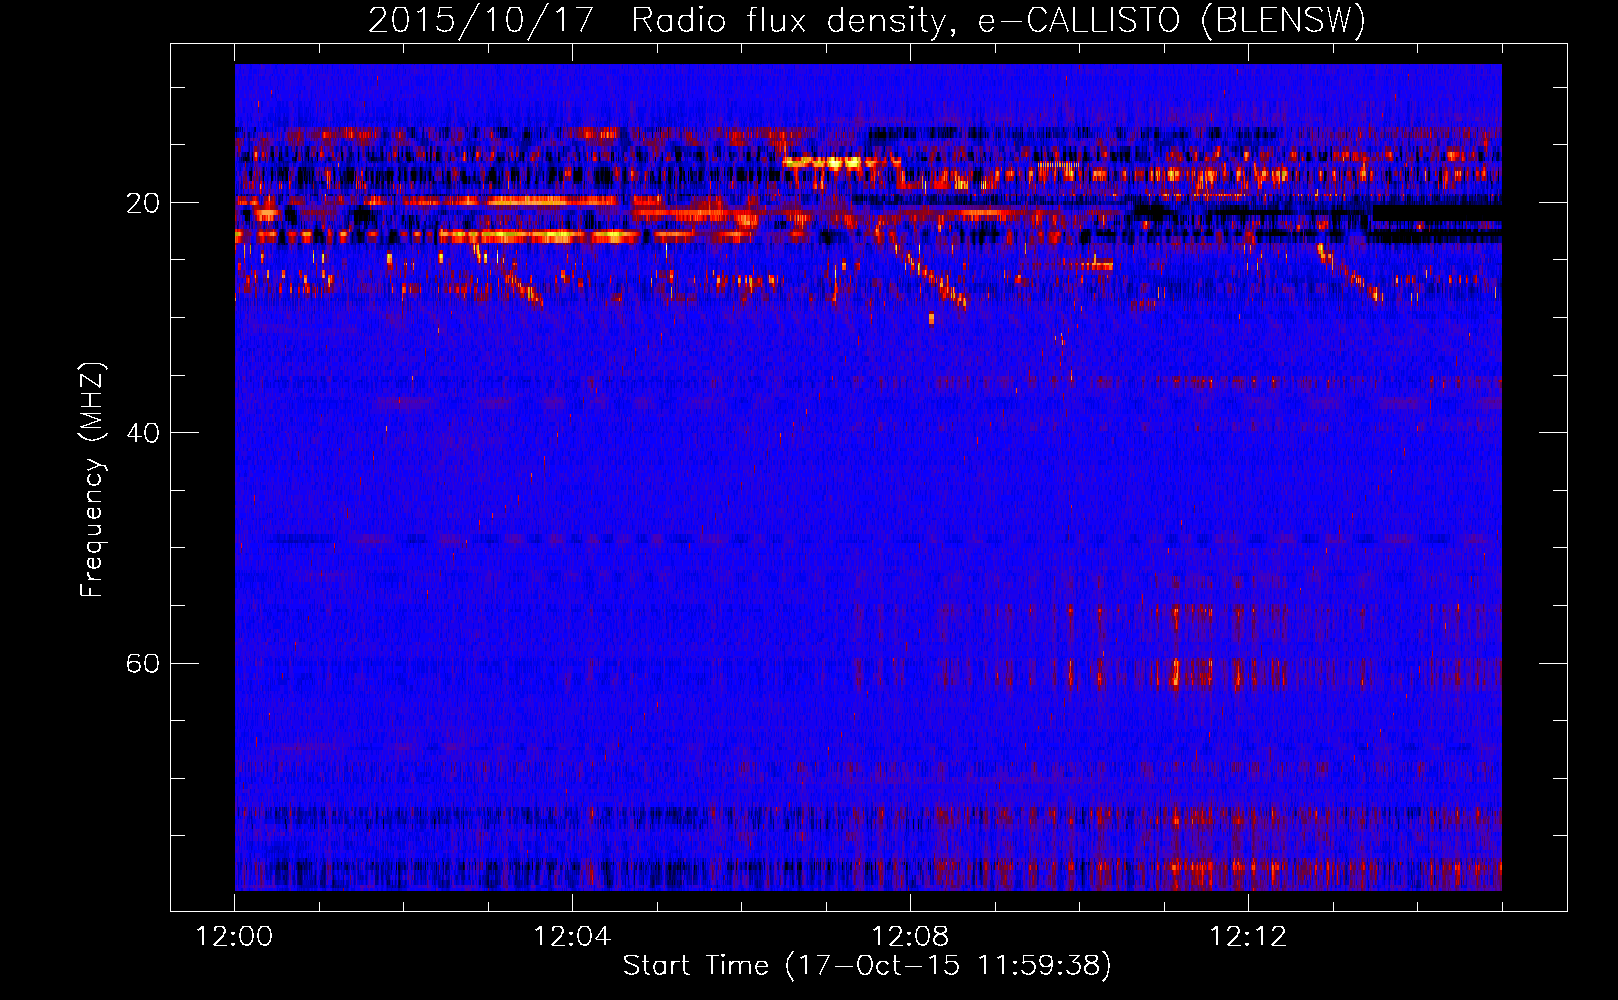Click the 'Start Time (17-Oct-15 11:59:38)' label
The width and height of the screenshot is (1618, 1000).
tap(867, 965)
